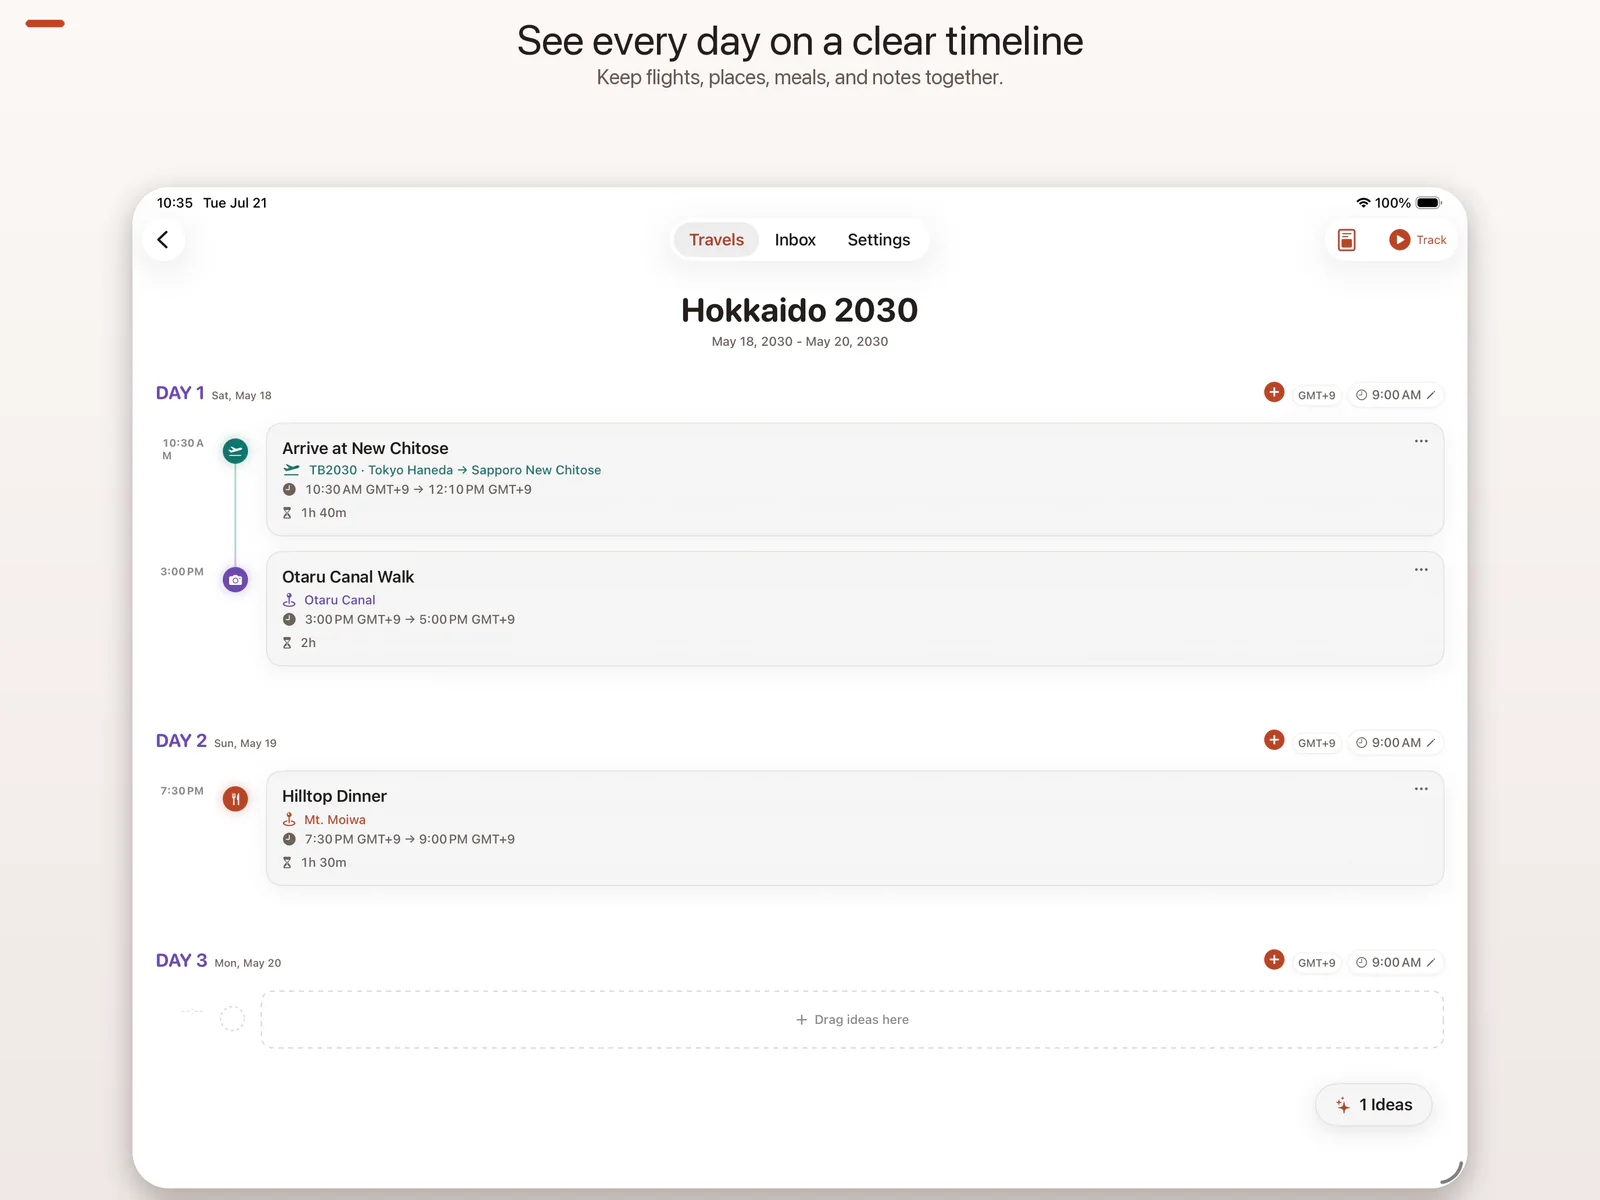Screen dimensions: 1600x1200
Task: Open more options for Arrive at New Chitose
Action: click(x=1421, y=441)
